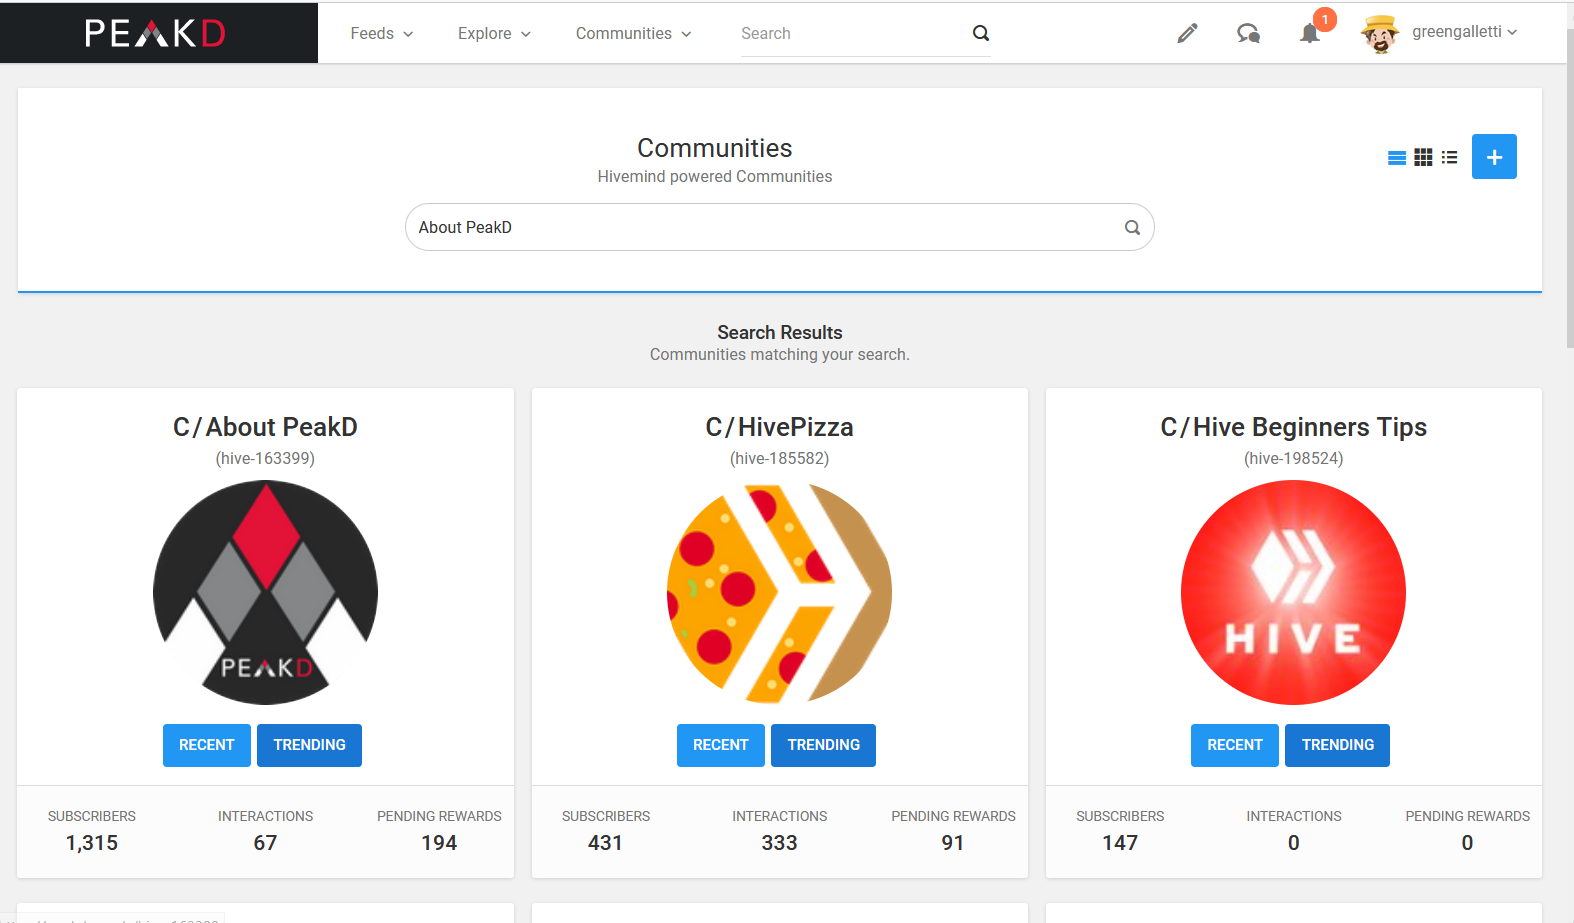This screenshot has width=1574, height=923.
Task: Click the Hivemind powered Communities subtitle
Action: coord(715,176)
